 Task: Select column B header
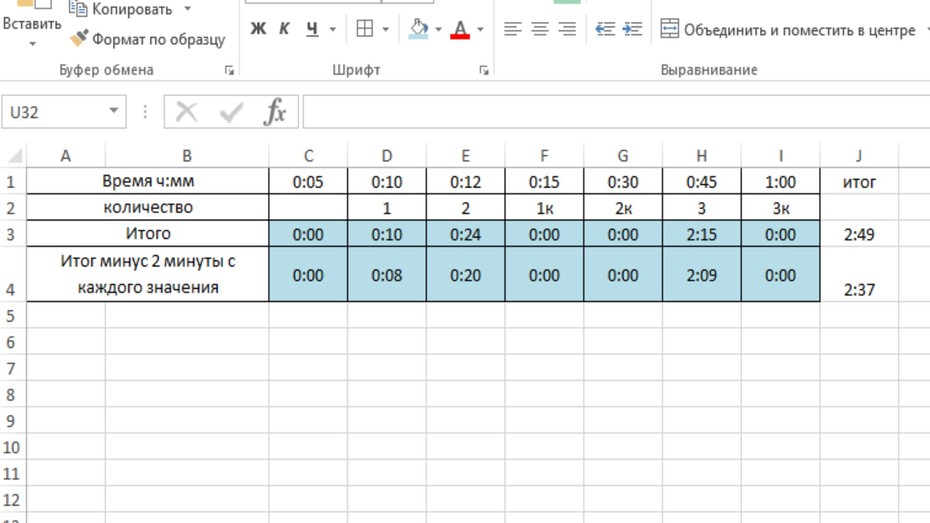(187, 156)
